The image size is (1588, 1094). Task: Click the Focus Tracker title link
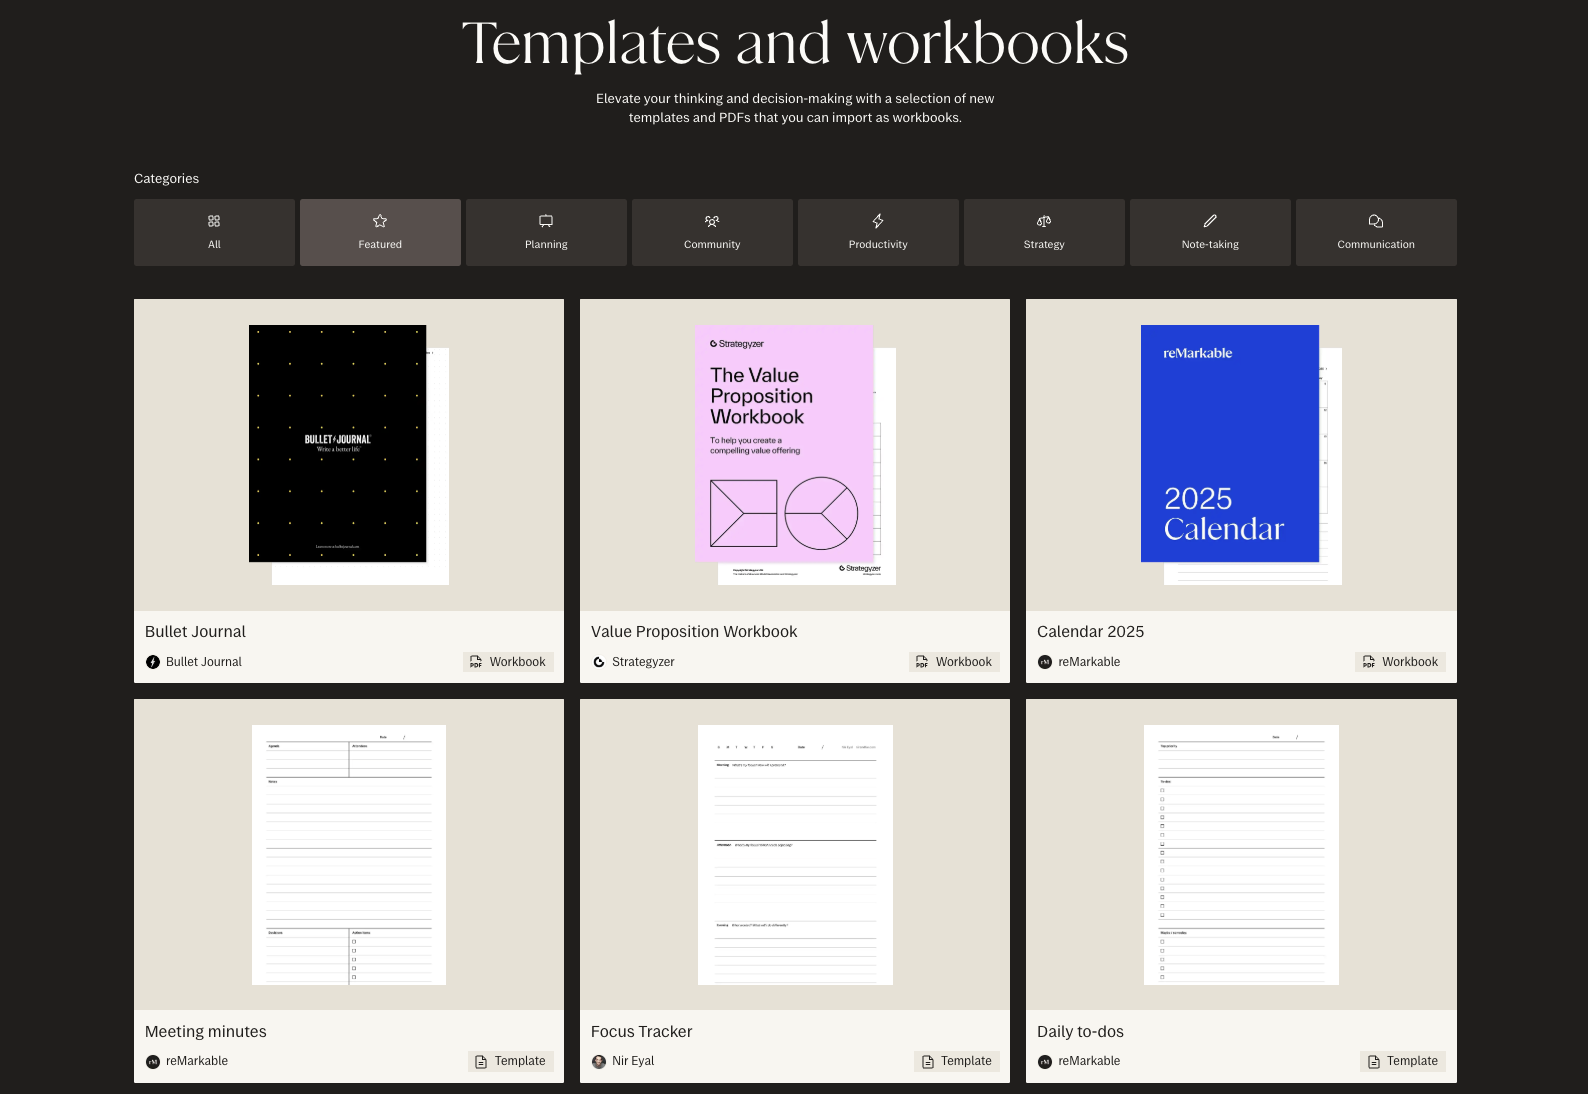[x=641, y=1032]
